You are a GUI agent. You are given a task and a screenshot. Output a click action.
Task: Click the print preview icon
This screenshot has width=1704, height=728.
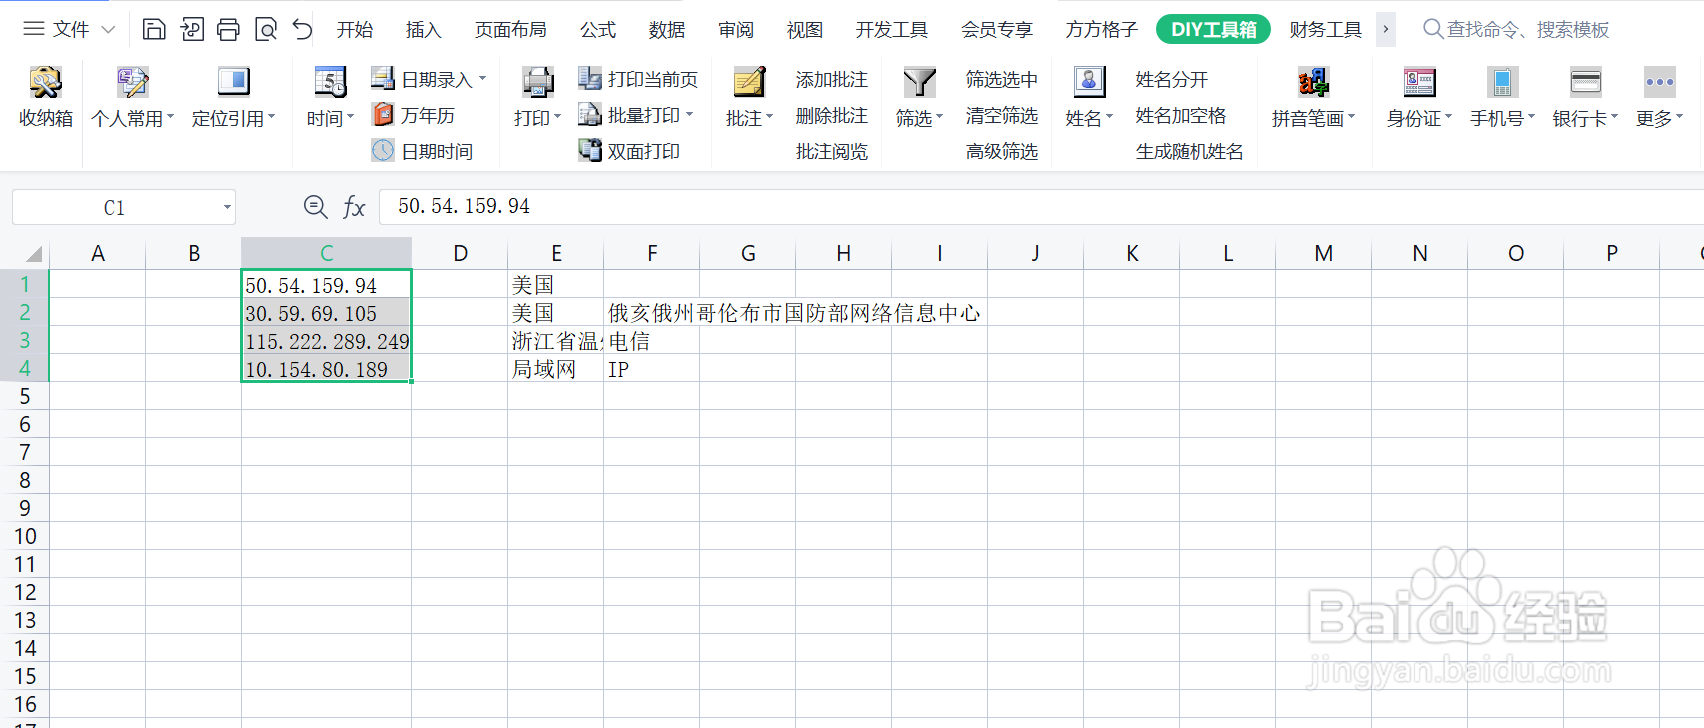pos(266,29)
